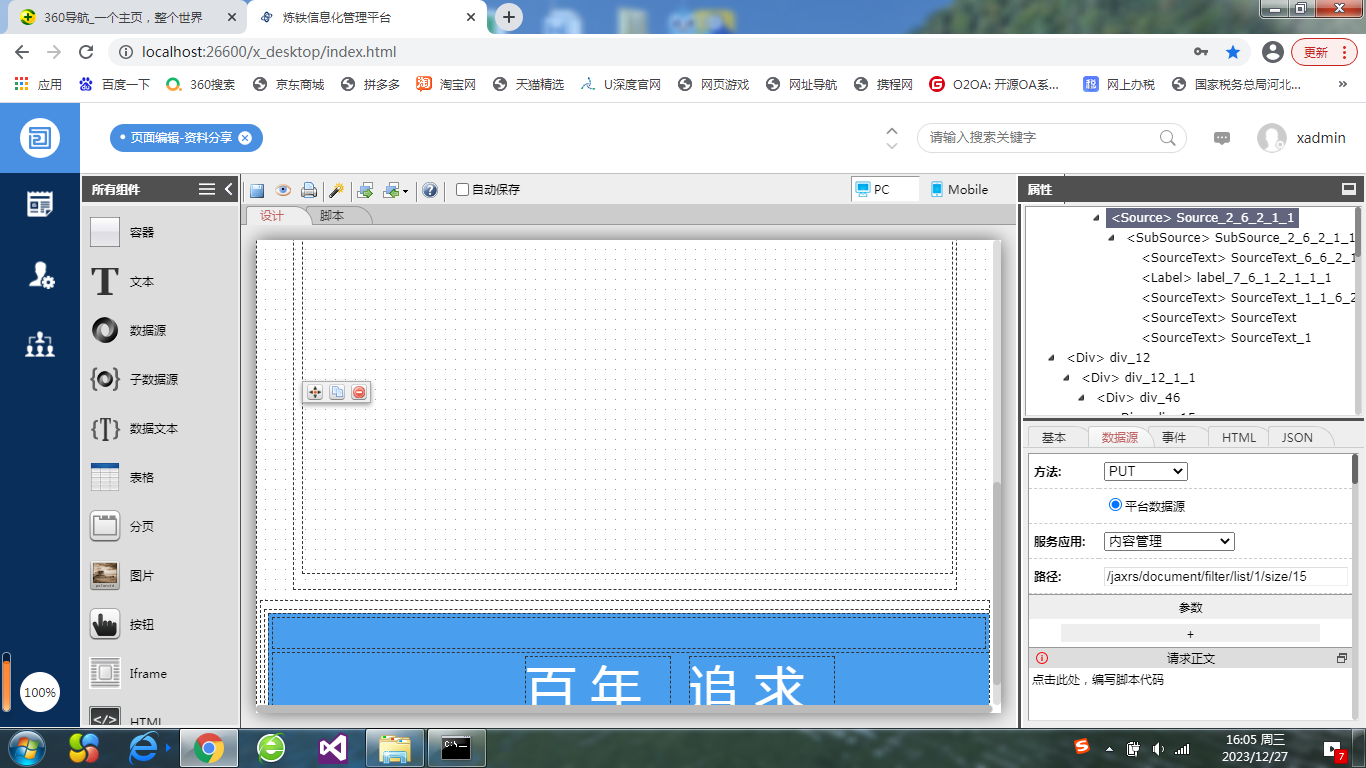
Task: Switch to PC view mode
Action: pos(885,189)
